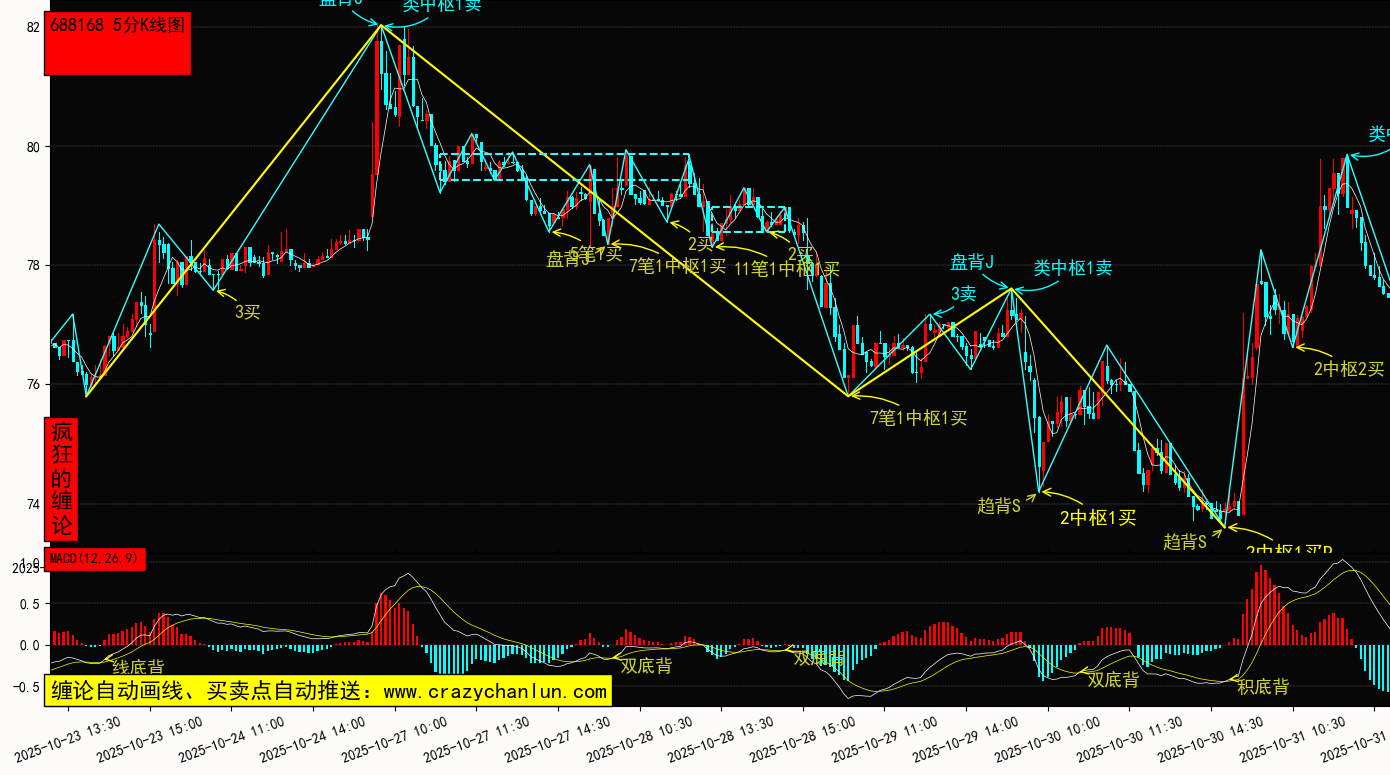This screenshot has height=775, width=1390.
Task: Select the 2中枢1买 label right of 趋背S
Action: click(1098, 517)
